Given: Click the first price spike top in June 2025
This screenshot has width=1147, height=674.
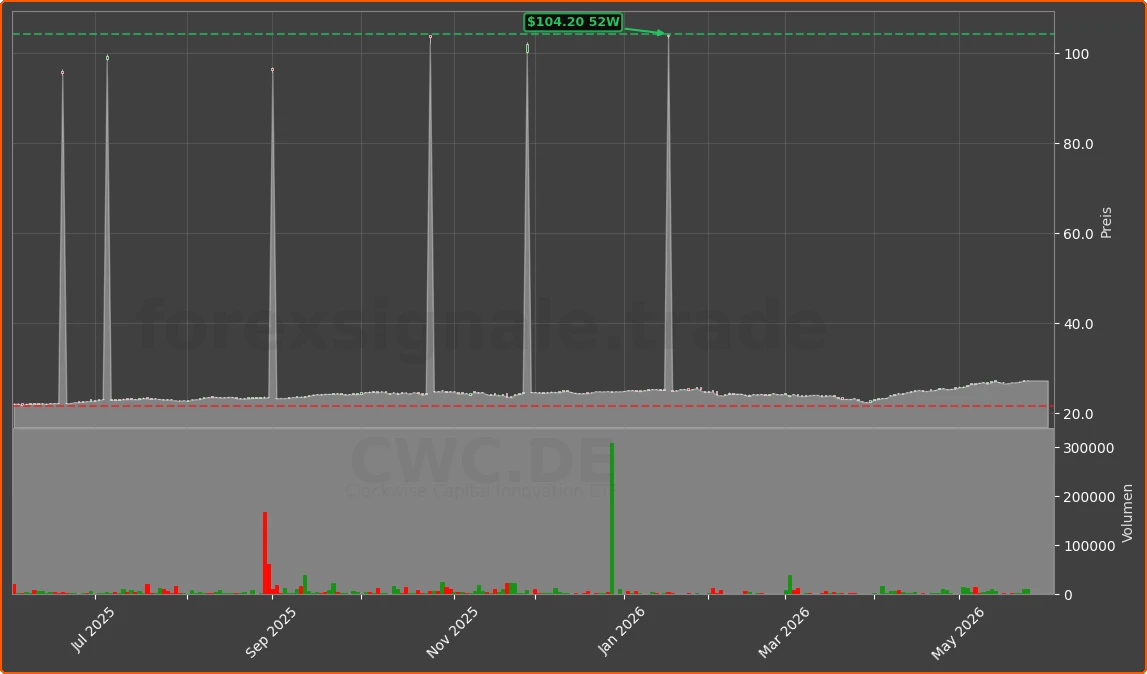Looking at the screenshot, I should [62, 72].
